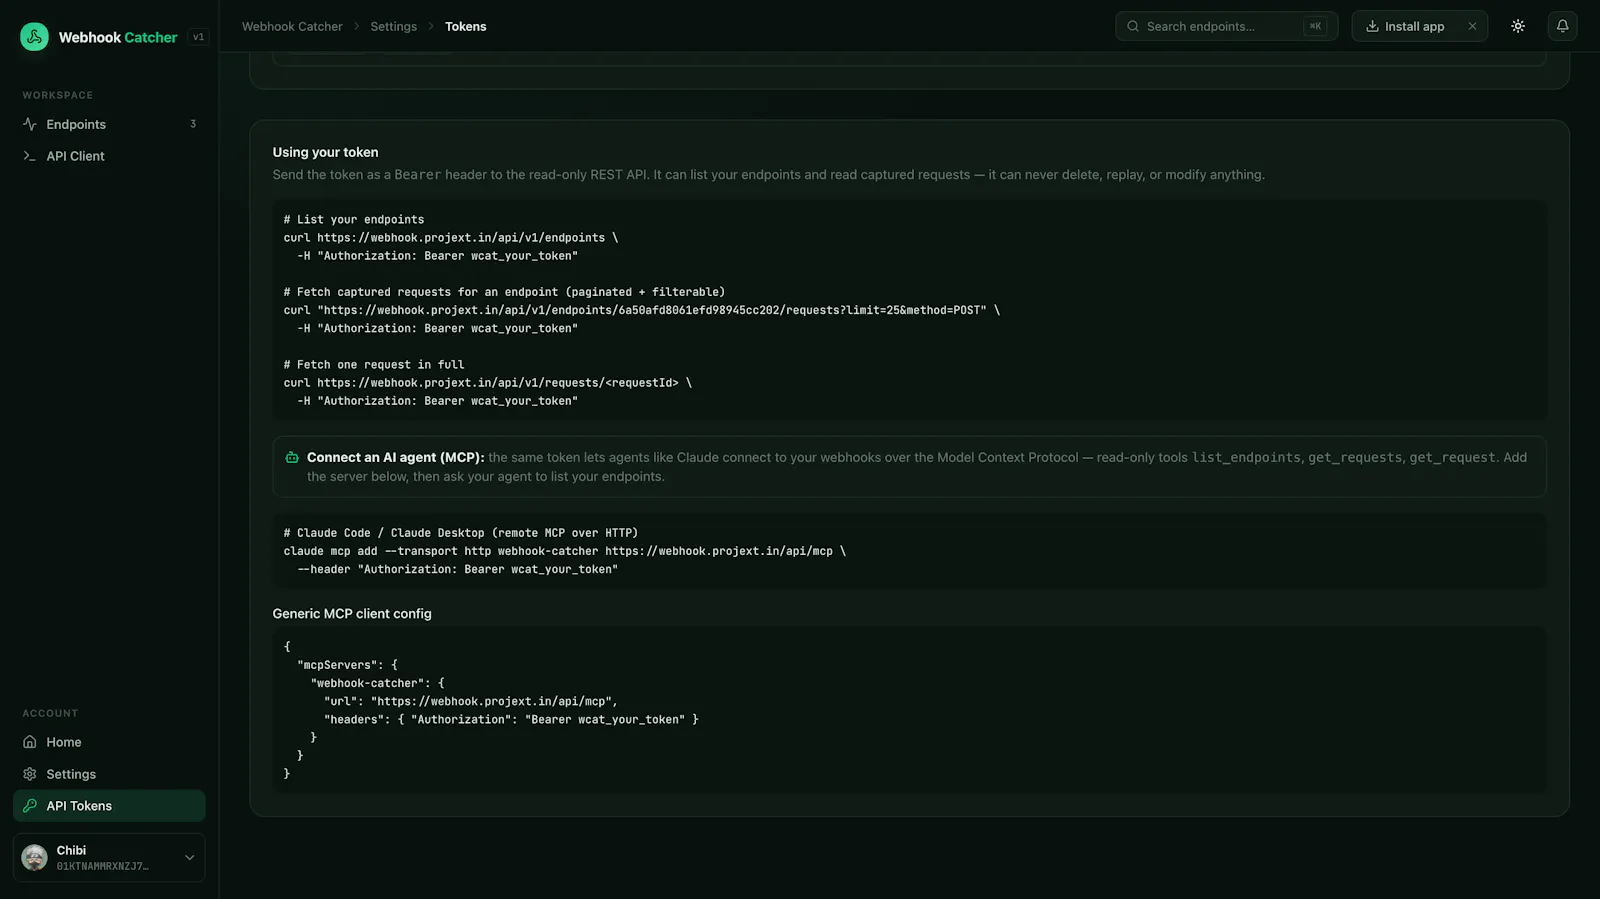Select API Tokens in sidebar
This screenshot has height=899, width=1600.
tap(109, 806)
